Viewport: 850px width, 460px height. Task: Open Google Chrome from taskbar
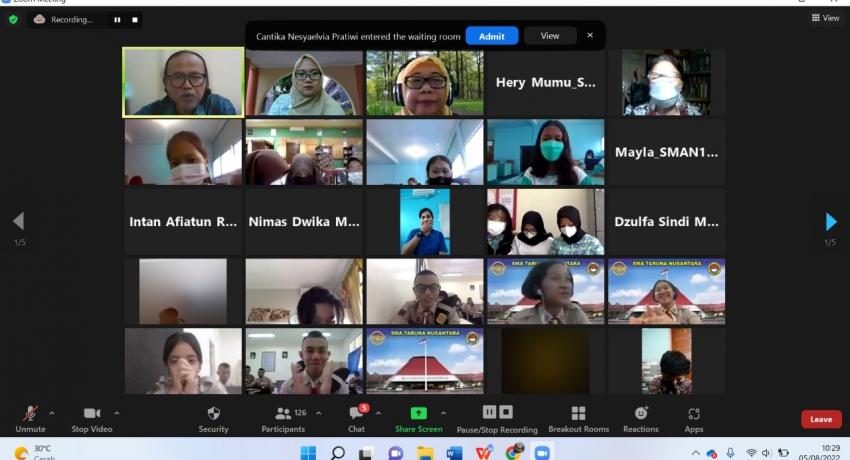(513, 451)
